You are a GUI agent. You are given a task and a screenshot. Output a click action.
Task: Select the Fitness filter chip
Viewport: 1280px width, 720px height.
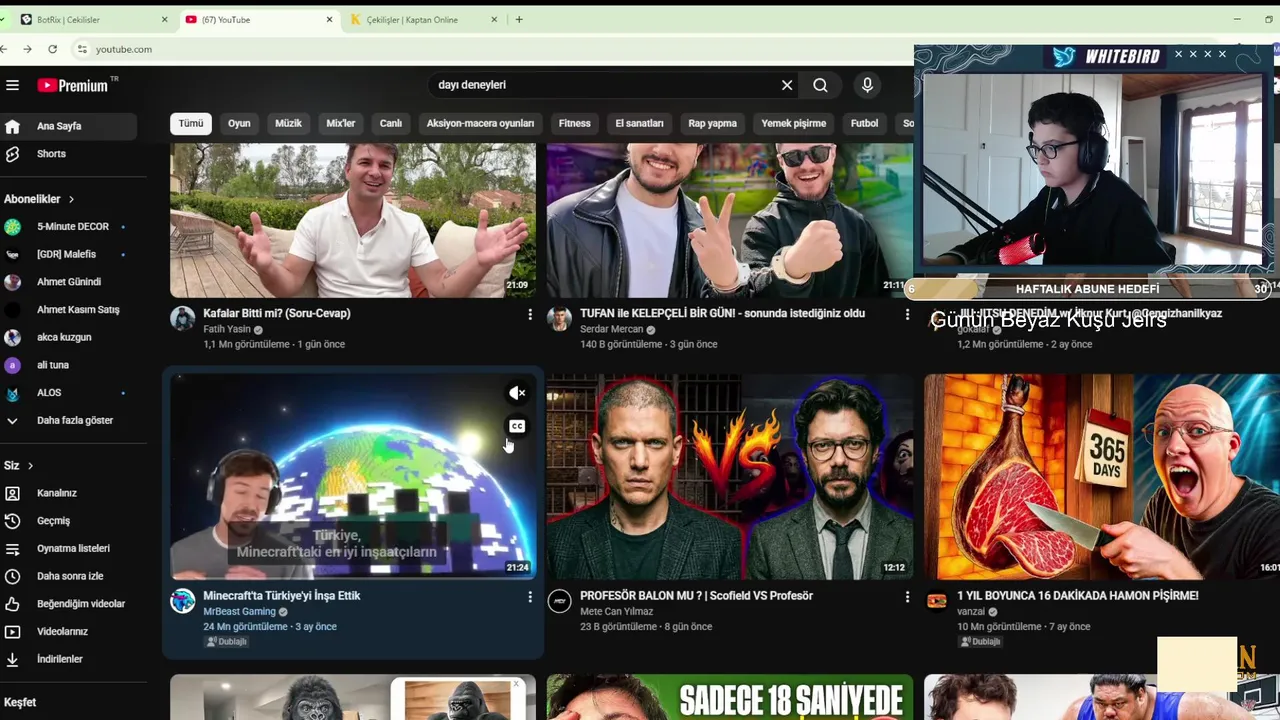575,123
